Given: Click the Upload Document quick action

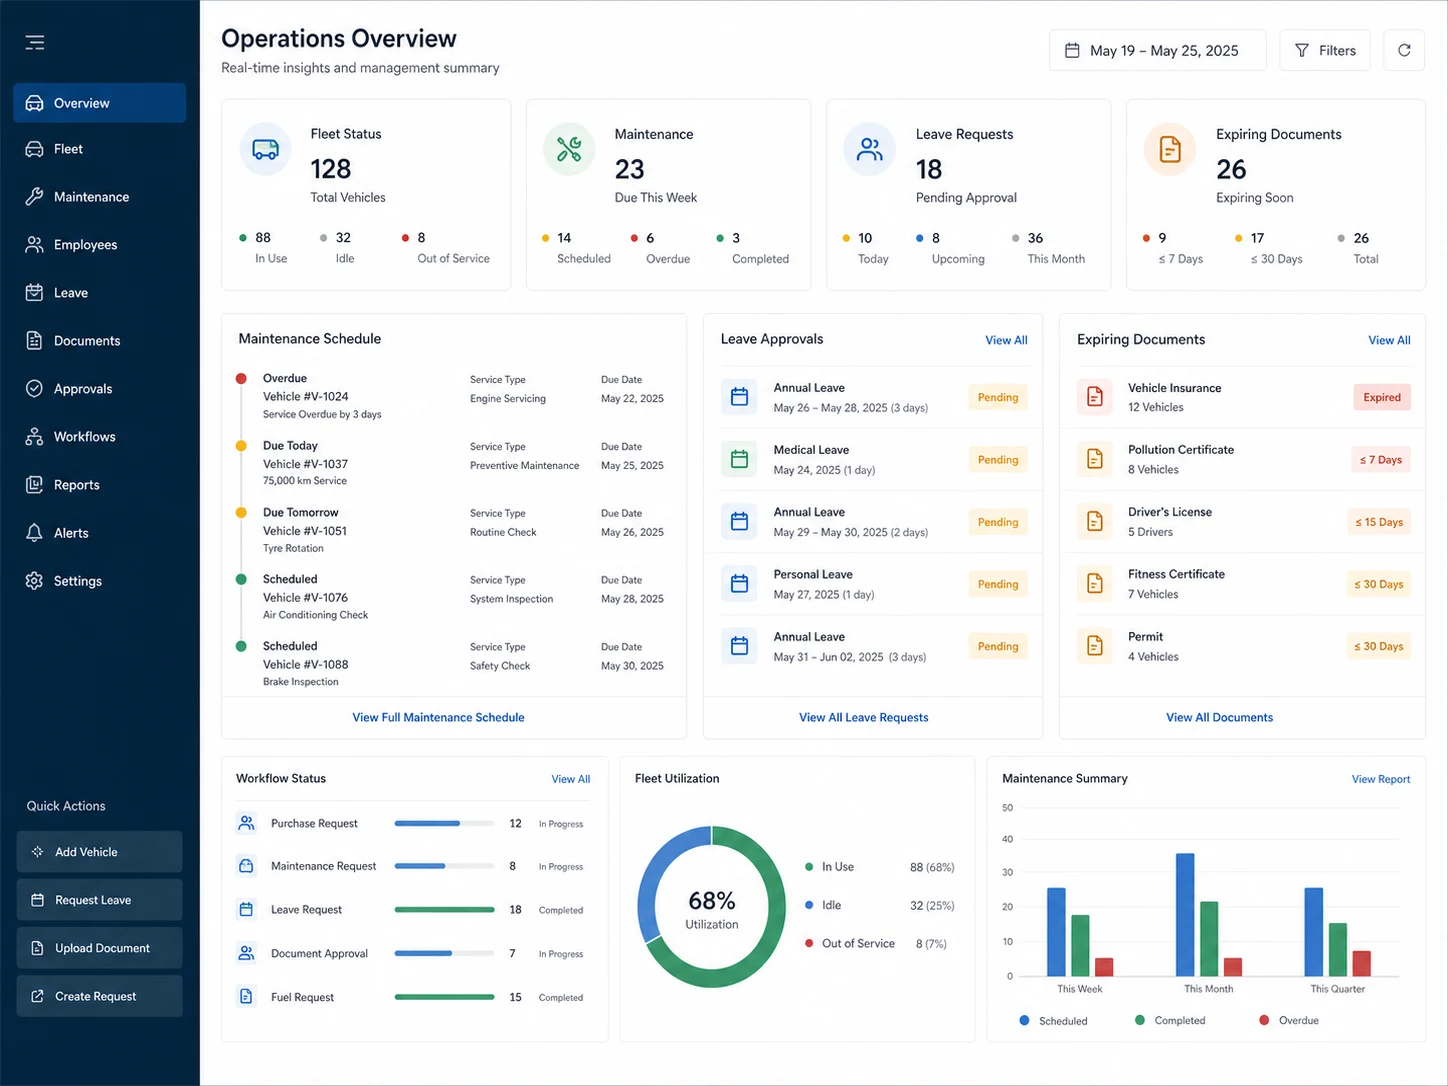Looking at the screenshot, I should (100, 948).
